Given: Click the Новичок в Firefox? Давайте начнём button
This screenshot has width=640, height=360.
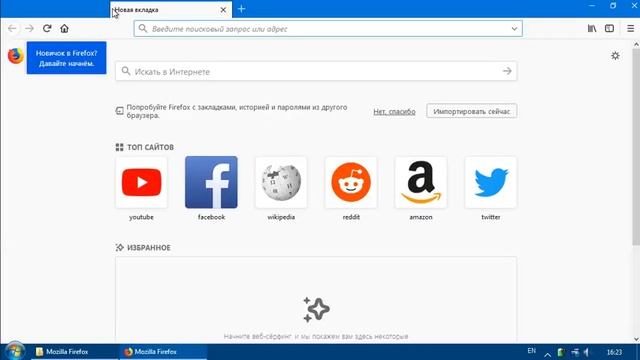Looking at the screenshot, I should point(67,58).
